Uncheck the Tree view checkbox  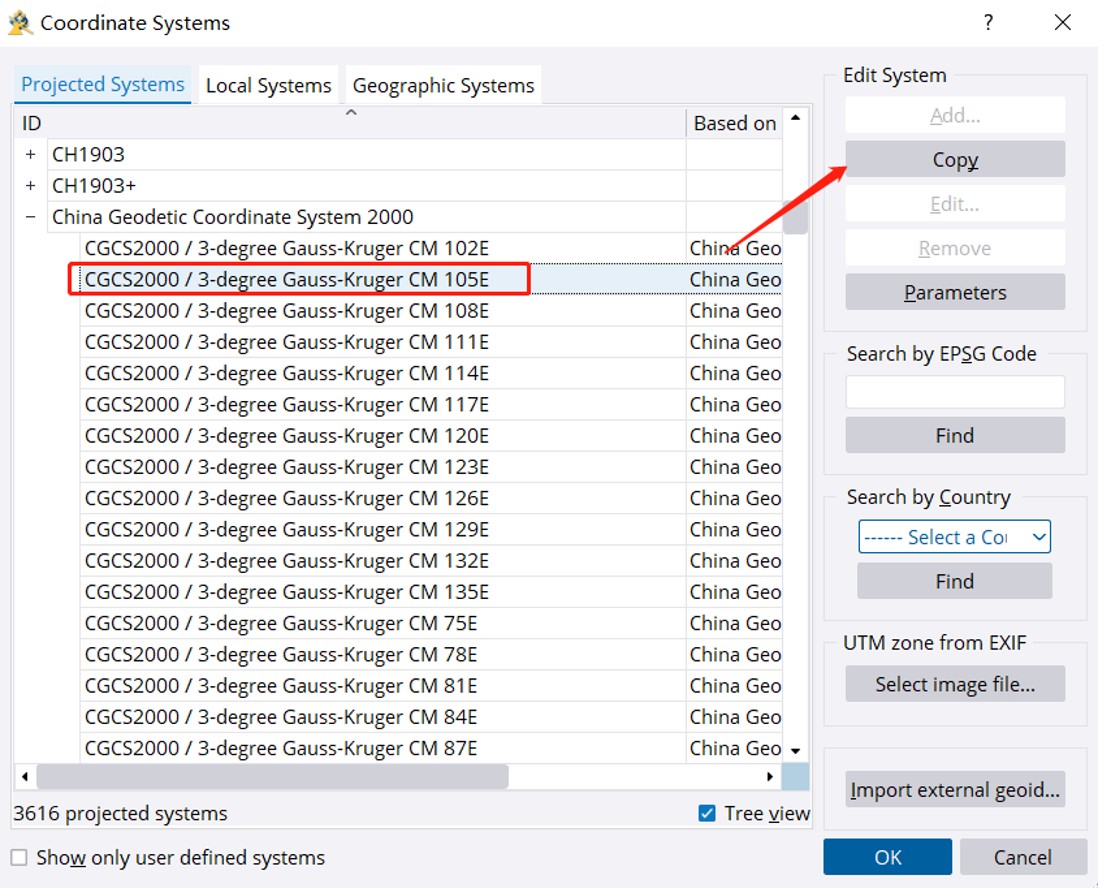click(707, 813)
